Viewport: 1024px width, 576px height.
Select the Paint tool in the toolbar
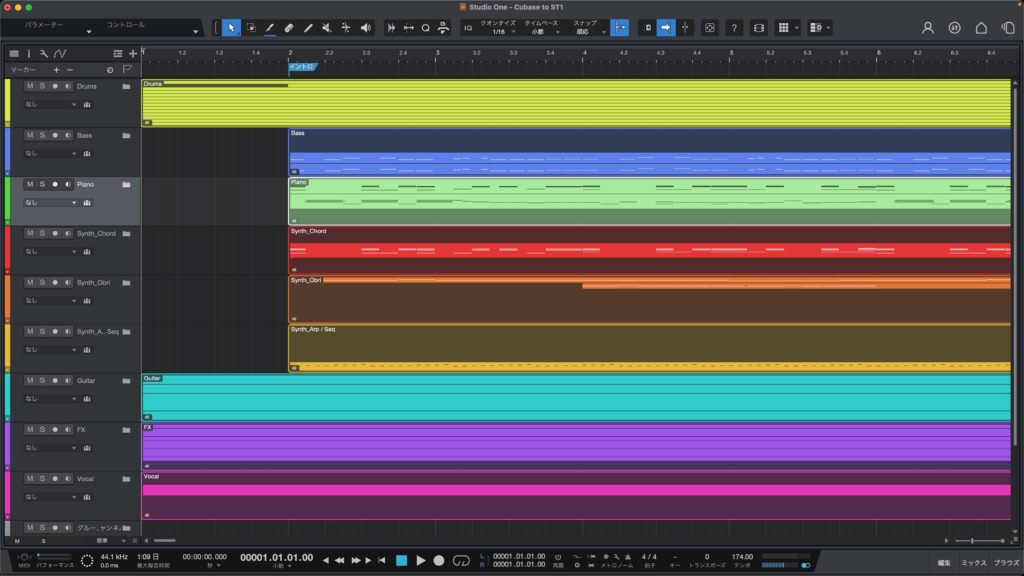[270, 28]
